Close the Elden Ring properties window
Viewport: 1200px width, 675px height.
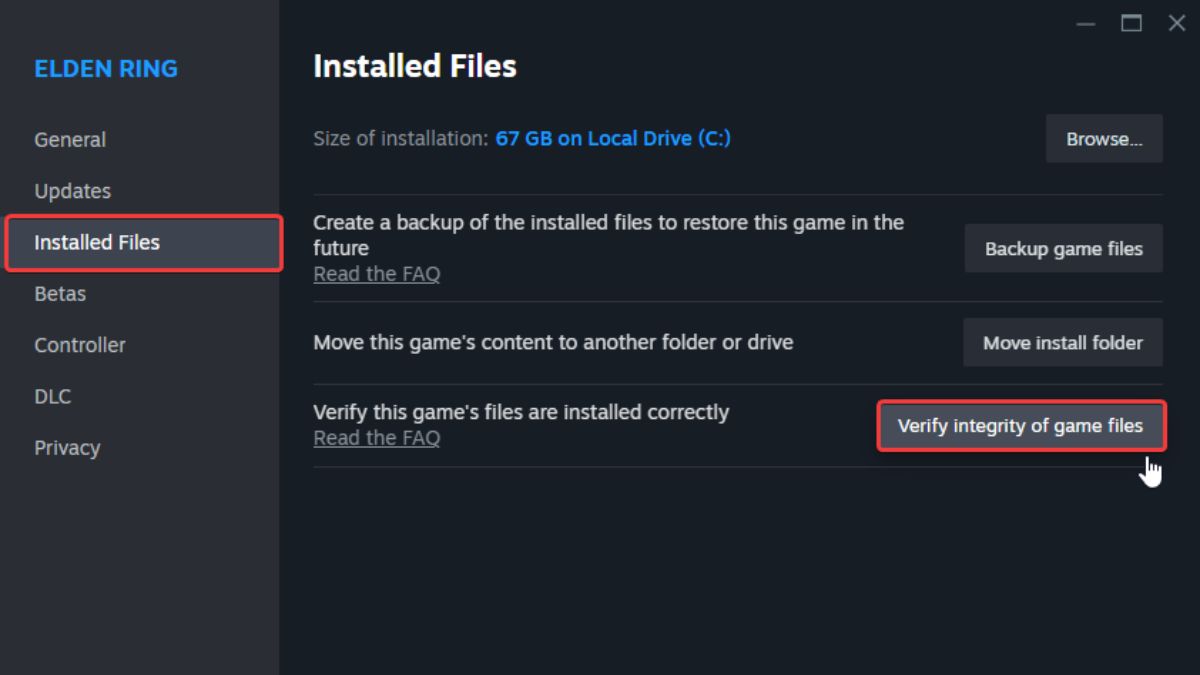point(1176,22)
